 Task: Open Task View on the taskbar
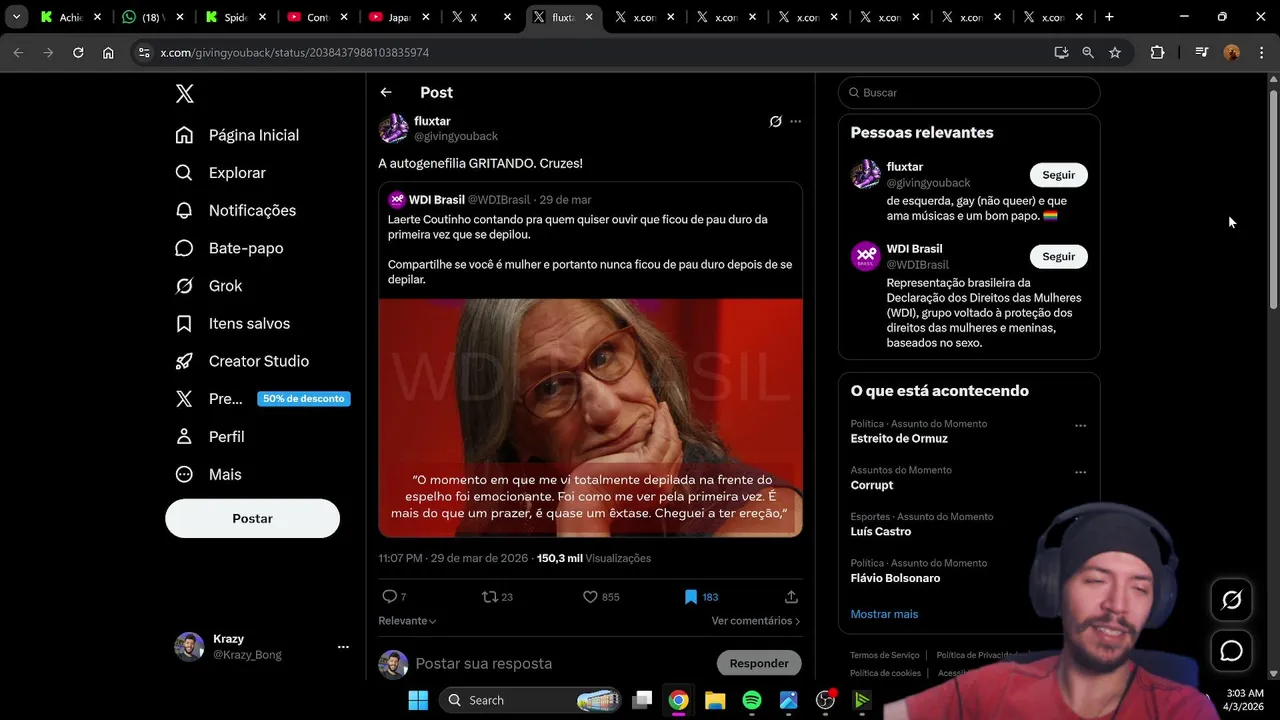pyautogui.click(x=642, y=700)
